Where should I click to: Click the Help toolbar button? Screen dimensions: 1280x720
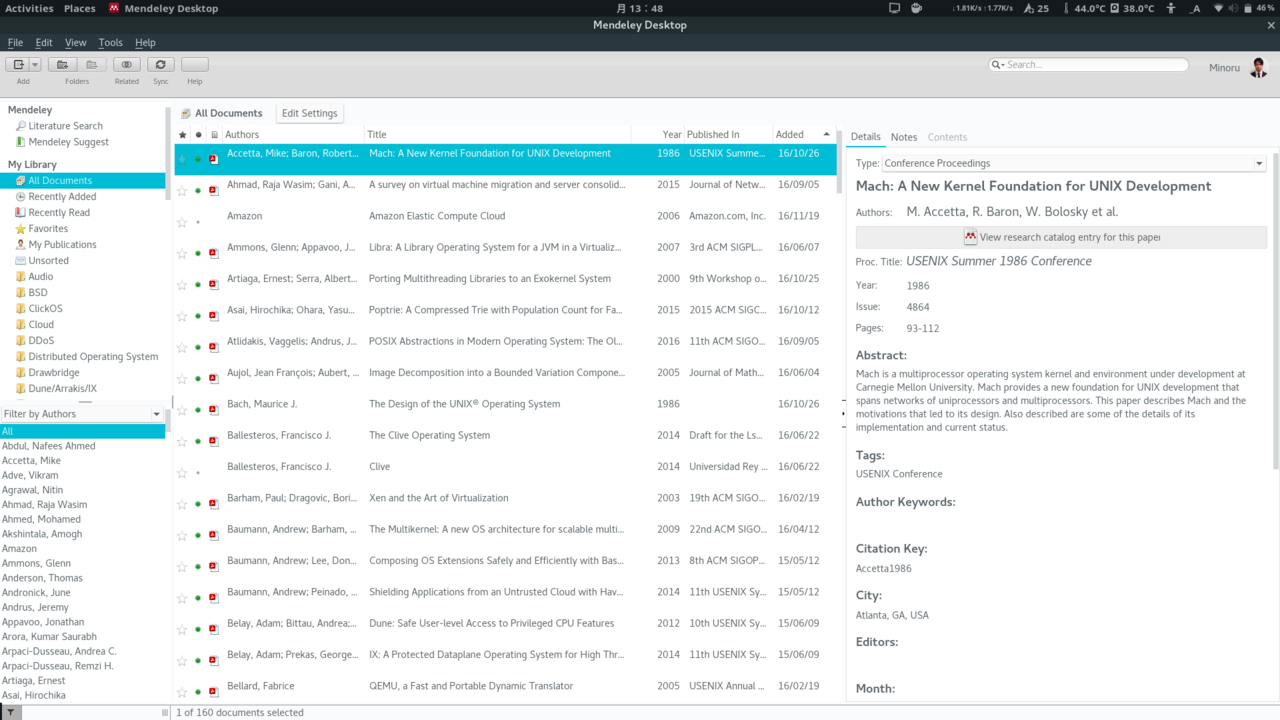coord(195,65)
